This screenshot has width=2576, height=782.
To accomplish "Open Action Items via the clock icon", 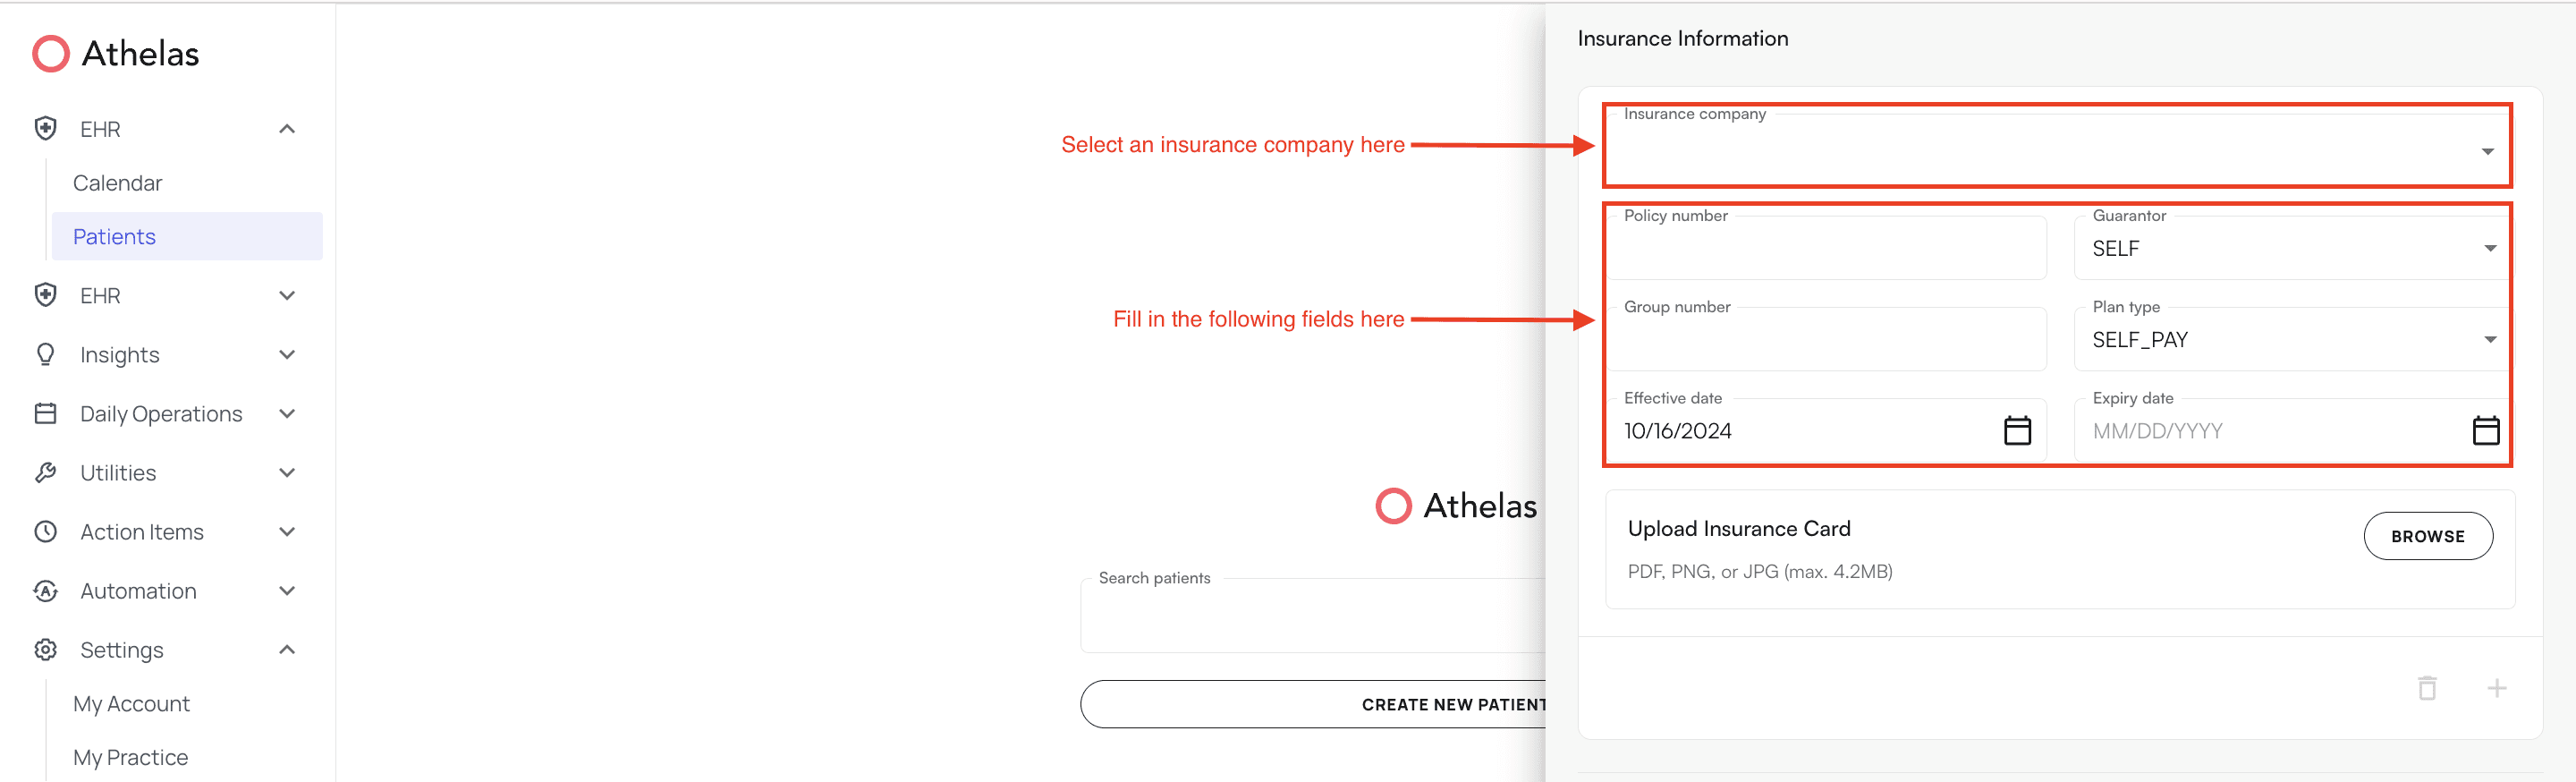I will (x=46, y=531).
